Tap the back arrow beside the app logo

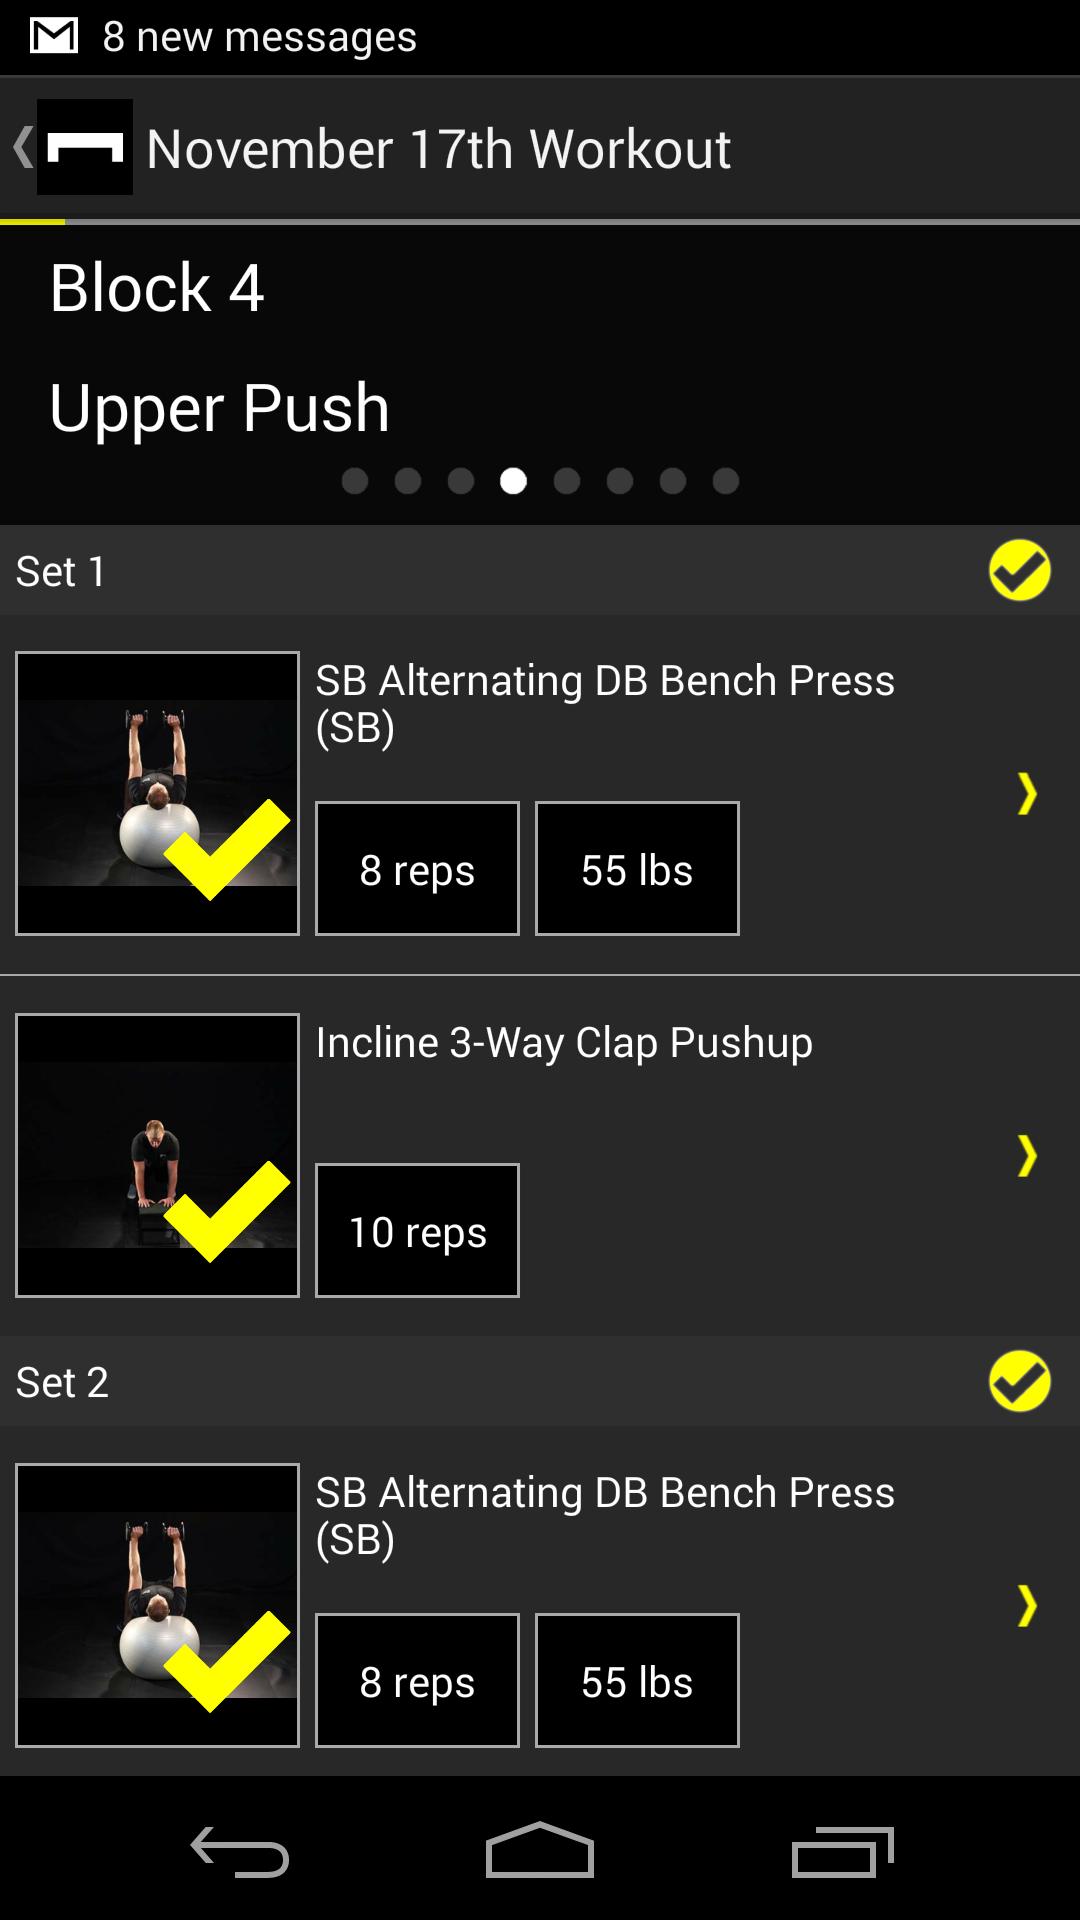click(x=22, y=147)
